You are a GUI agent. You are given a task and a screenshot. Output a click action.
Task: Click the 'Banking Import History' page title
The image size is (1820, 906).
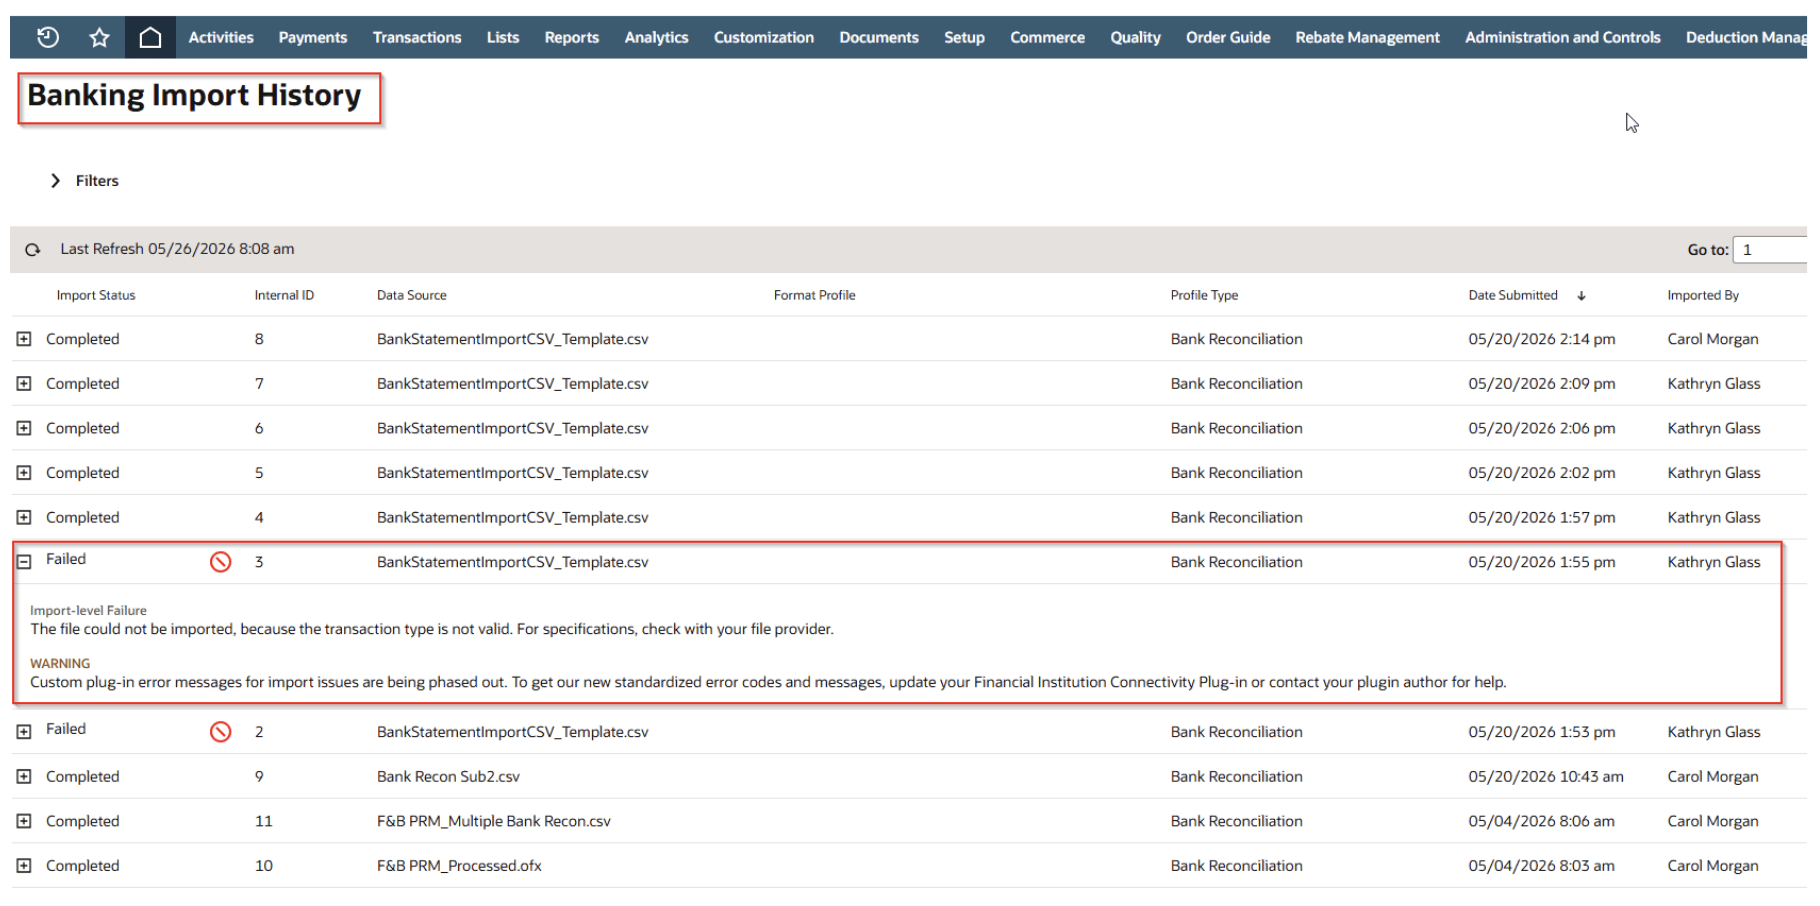(x=194, y=96)
